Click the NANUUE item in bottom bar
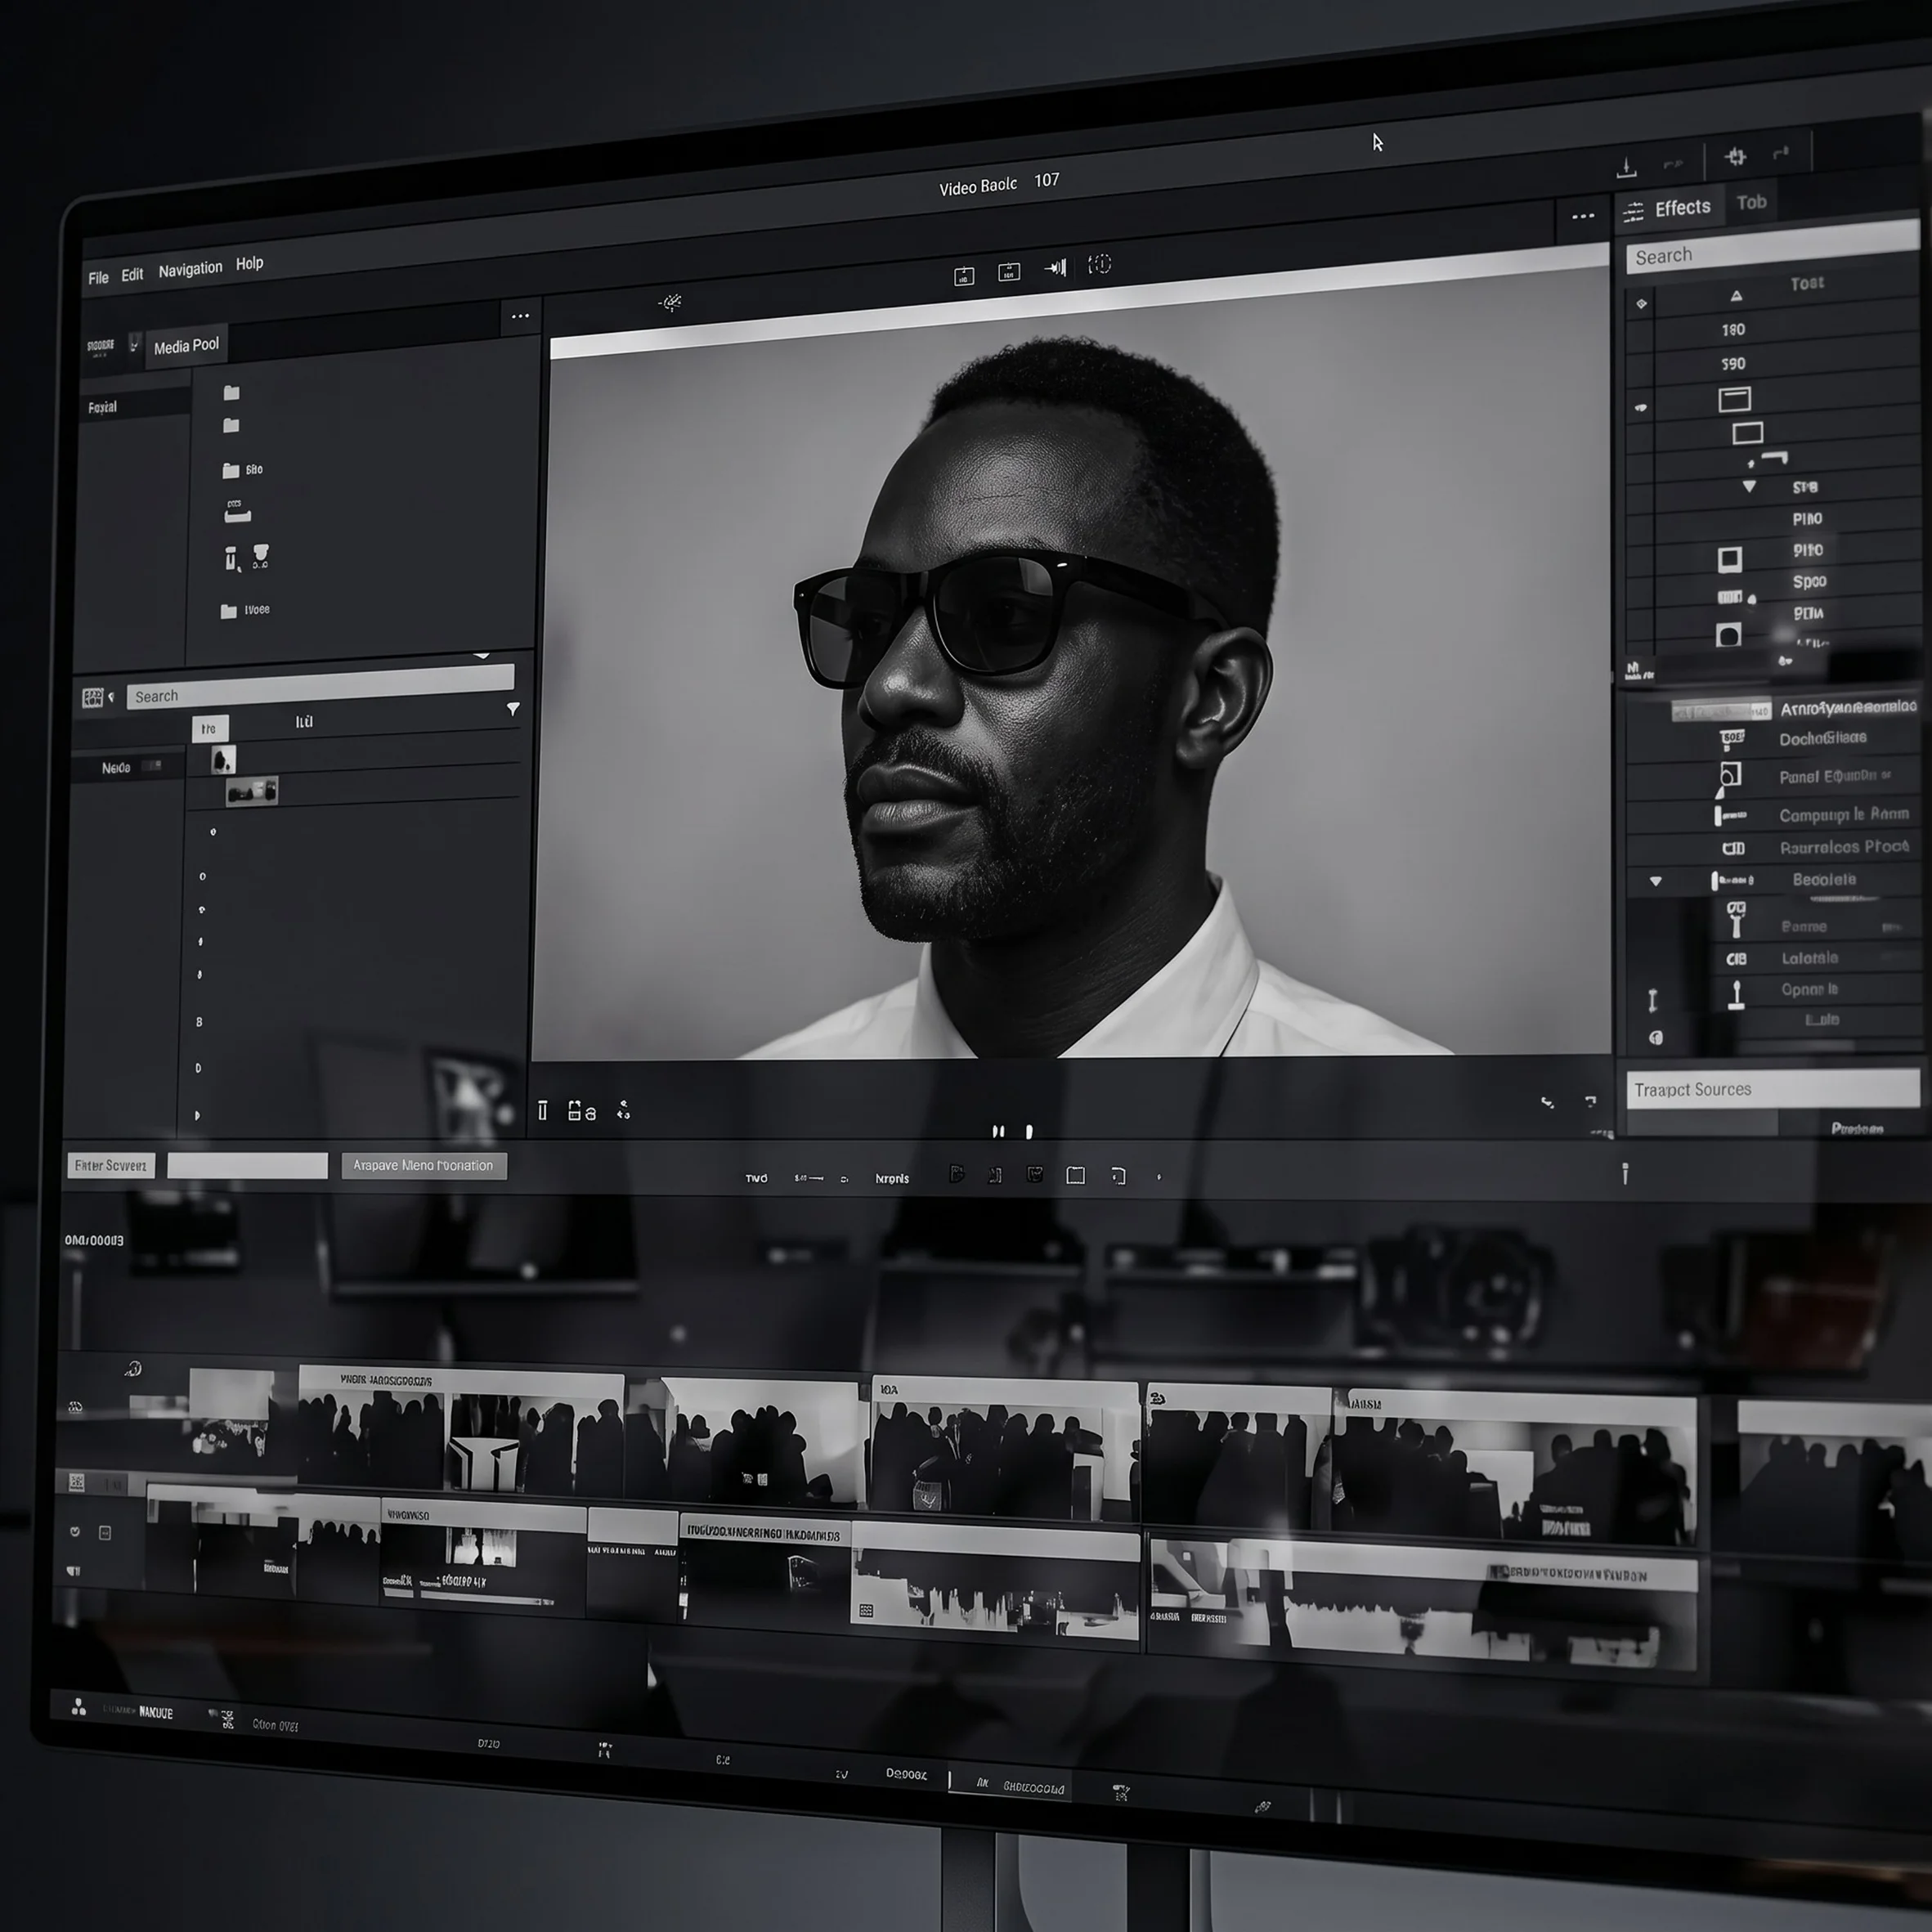The image size is (1932, 1932). [155, 1713]
